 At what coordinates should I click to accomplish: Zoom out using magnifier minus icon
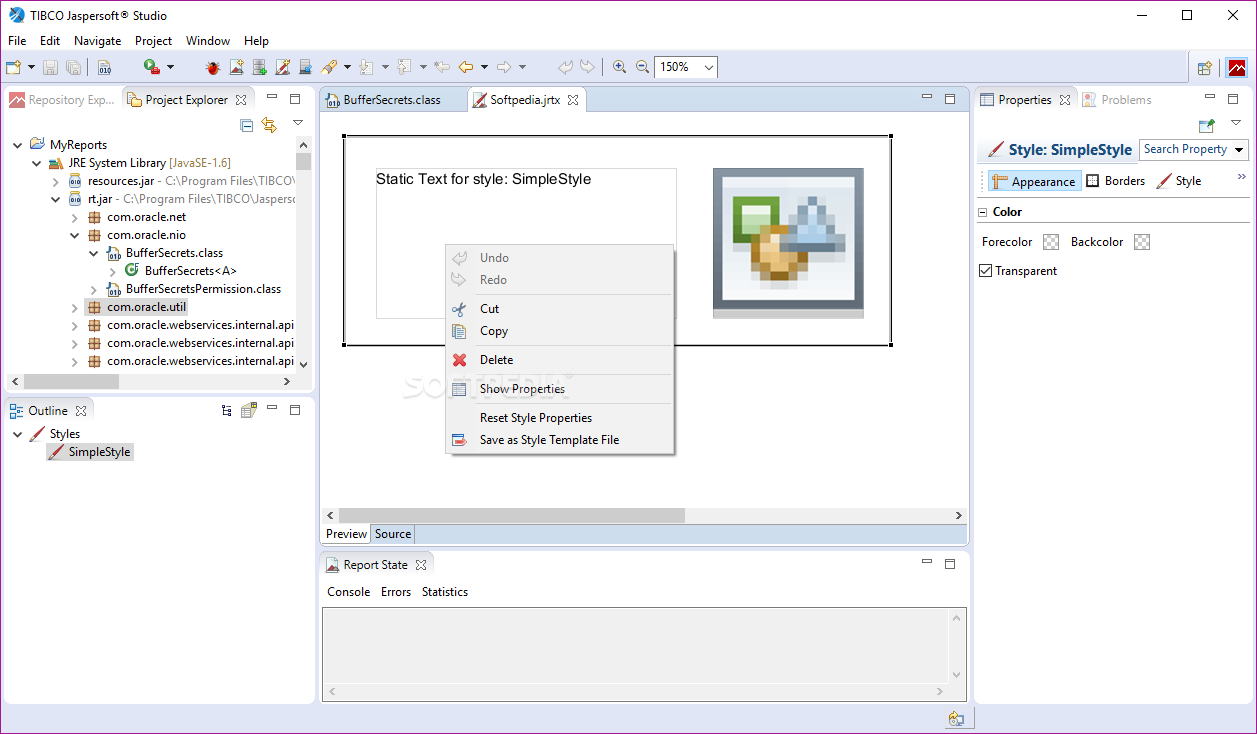point(643,67)
